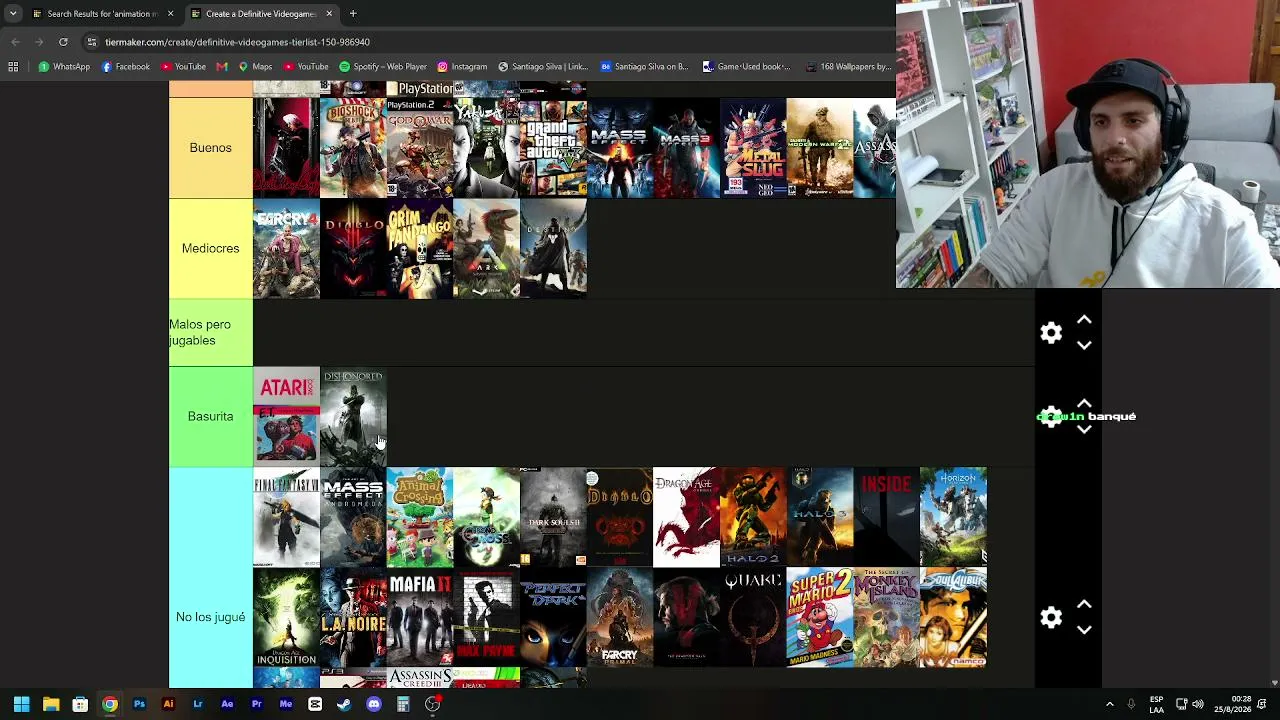Click the Malos pero jugables tier label
Viewport: 1280px width, 720px height.
pyautogui.click(x=210, y=333)
